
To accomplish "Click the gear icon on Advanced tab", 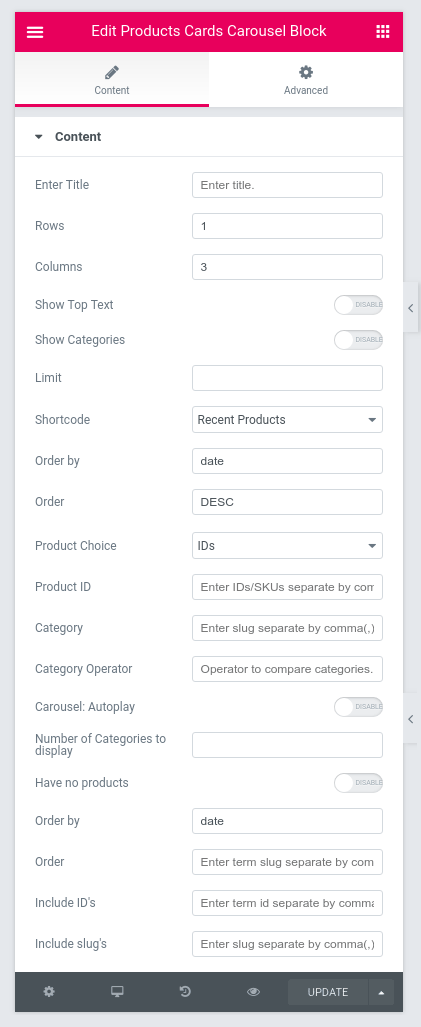I will point(306,72).
